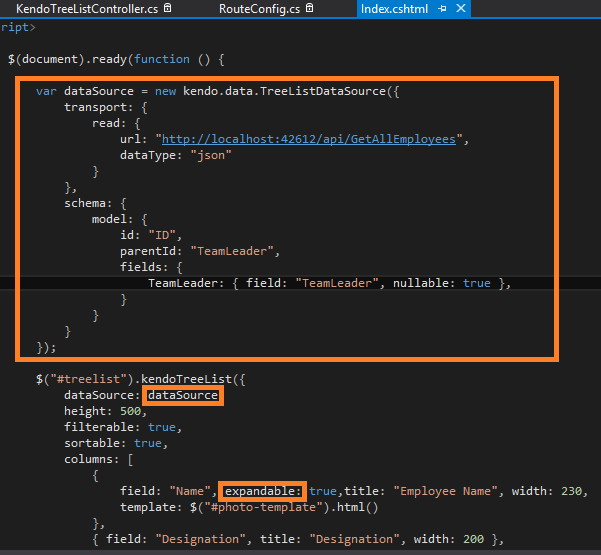The image size is (601, 555).
Task: Click the 'model:' property line
Action: (x=119, y=219)
